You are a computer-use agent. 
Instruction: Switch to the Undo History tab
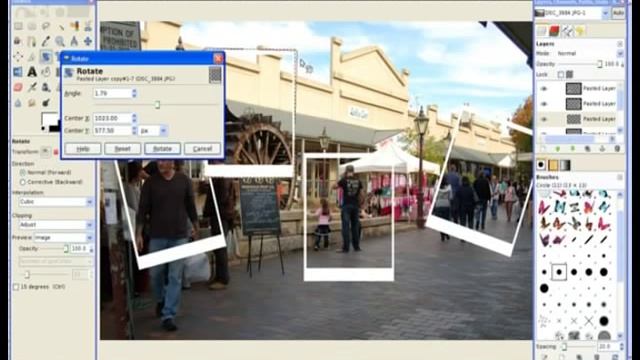tap(580, 31)
